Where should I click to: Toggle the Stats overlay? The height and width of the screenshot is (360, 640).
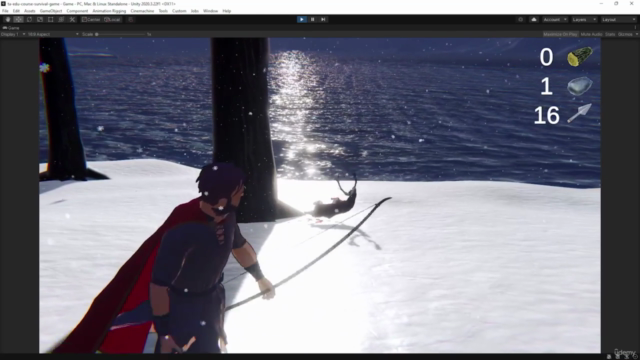(610, 34)
